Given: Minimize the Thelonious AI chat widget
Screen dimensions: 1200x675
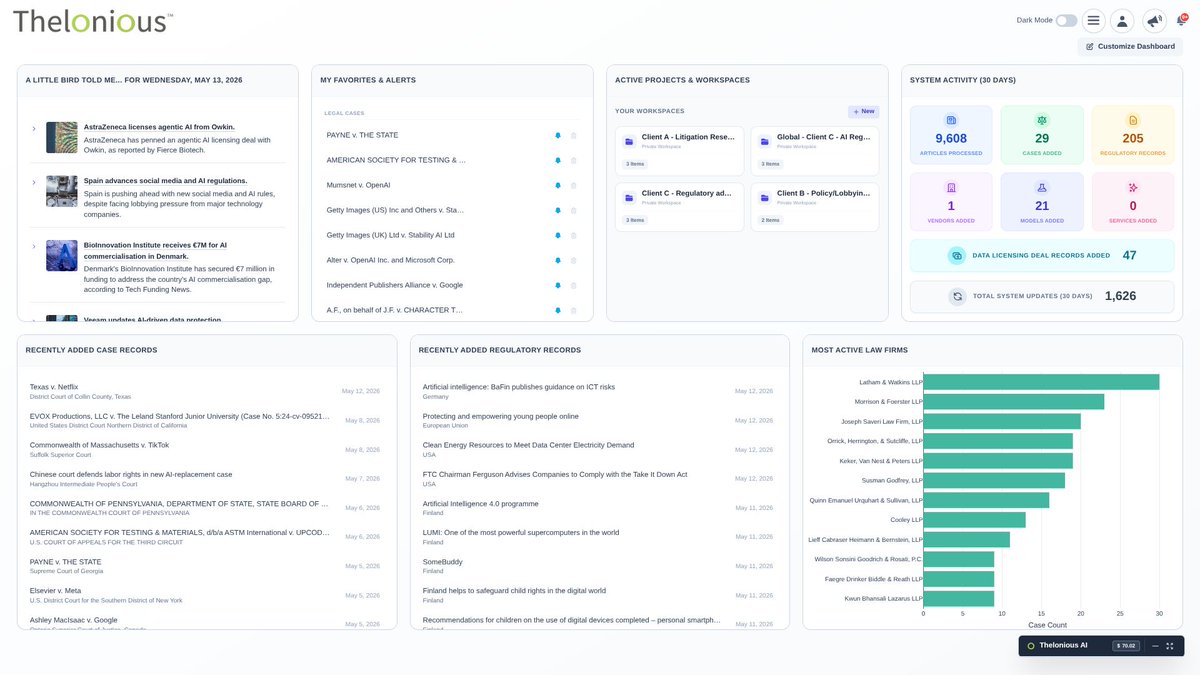Looking at the screenshot, I should (1155, 646).
